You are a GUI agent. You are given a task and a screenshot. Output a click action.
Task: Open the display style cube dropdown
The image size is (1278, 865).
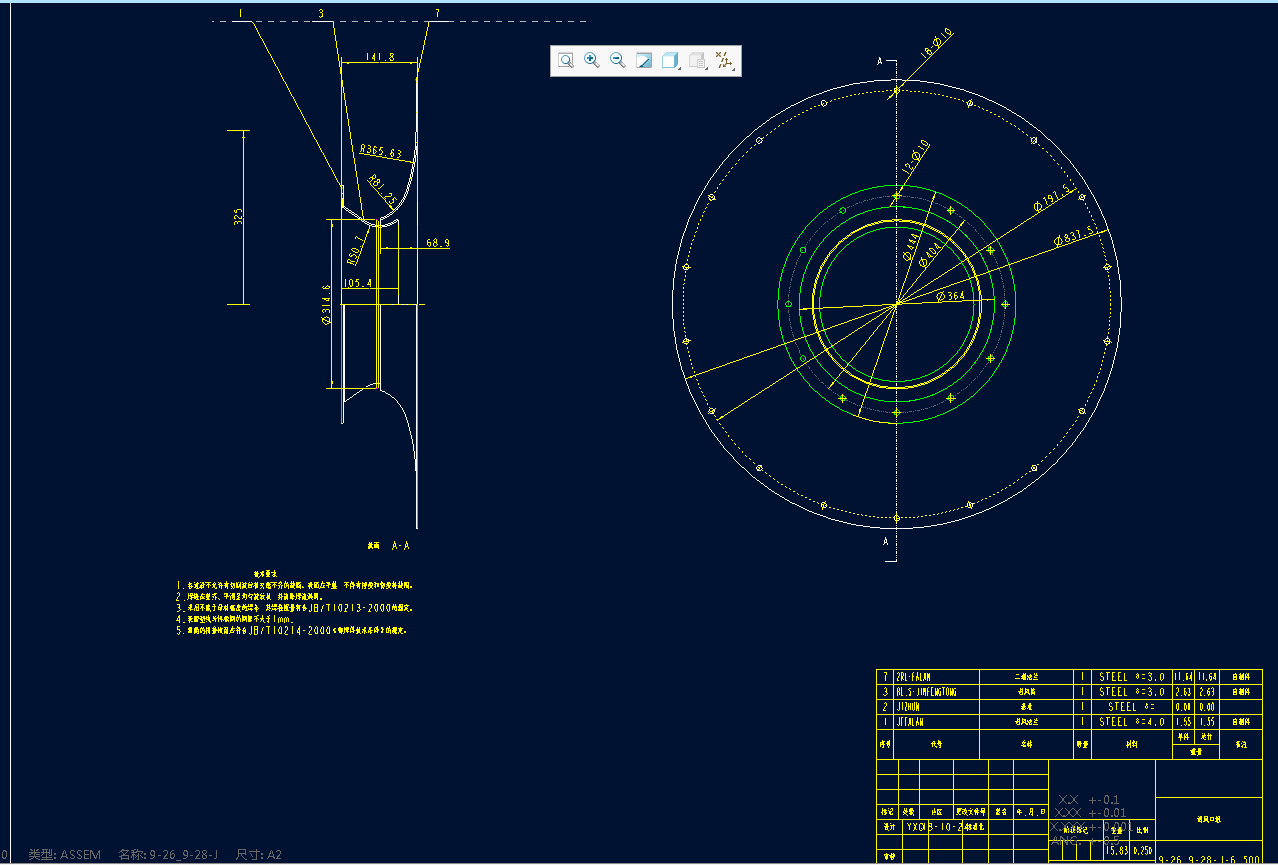coord(671,61)
